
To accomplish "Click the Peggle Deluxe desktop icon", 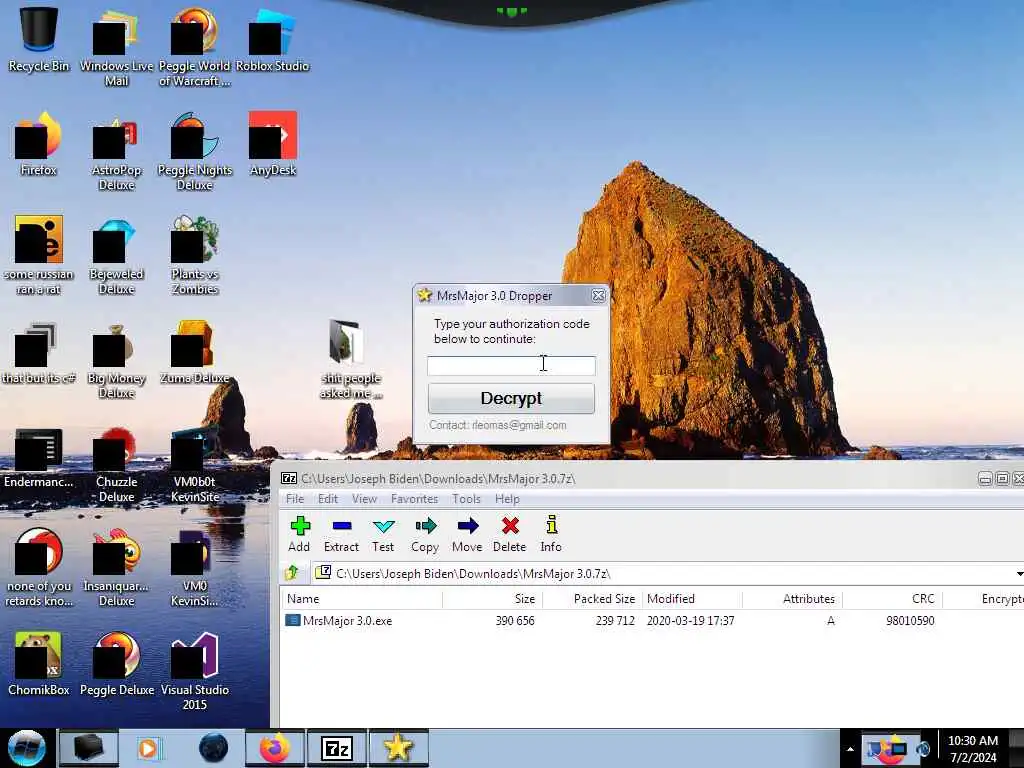I will 116,664.
